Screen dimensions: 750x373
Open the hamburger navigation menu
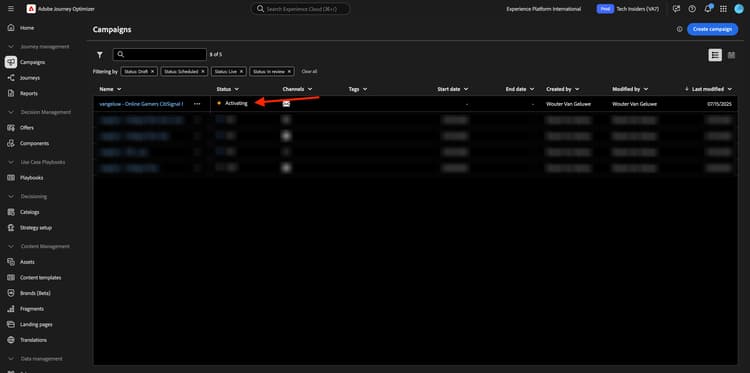point(11,9)
